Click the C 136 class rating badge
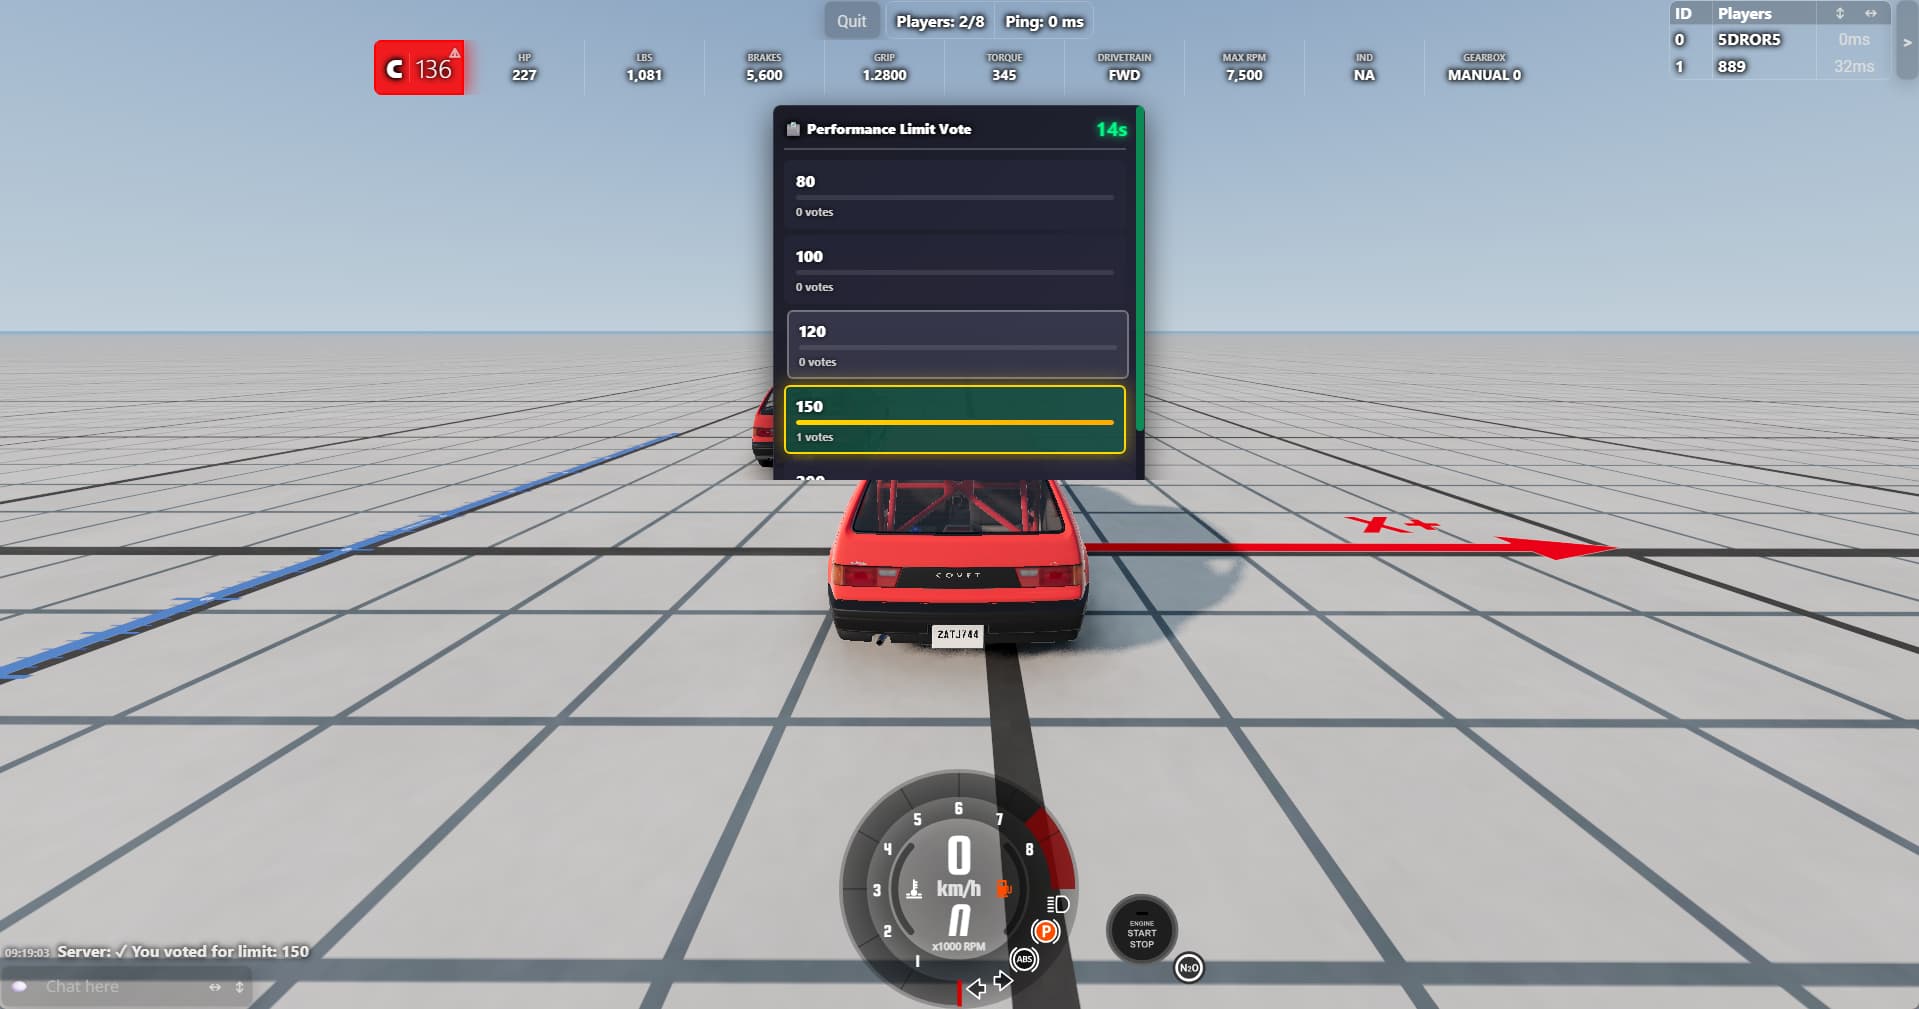 point(419,68)
